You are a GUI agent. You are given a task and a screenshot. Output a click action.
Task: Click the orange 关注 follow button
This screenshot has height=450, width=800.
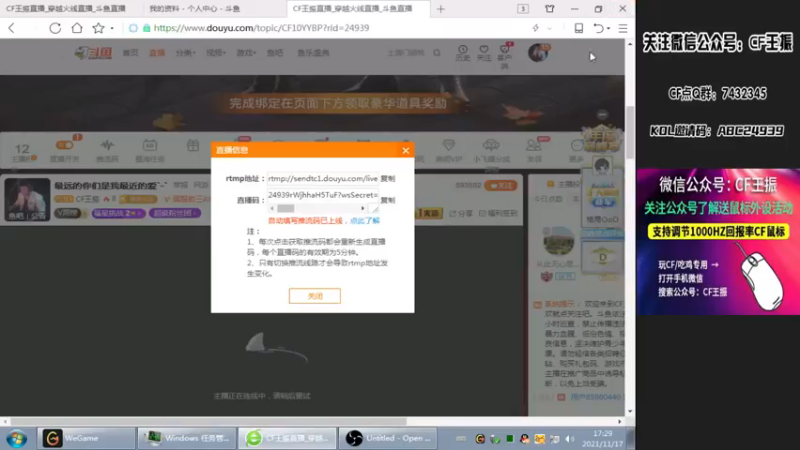(501, 185)
